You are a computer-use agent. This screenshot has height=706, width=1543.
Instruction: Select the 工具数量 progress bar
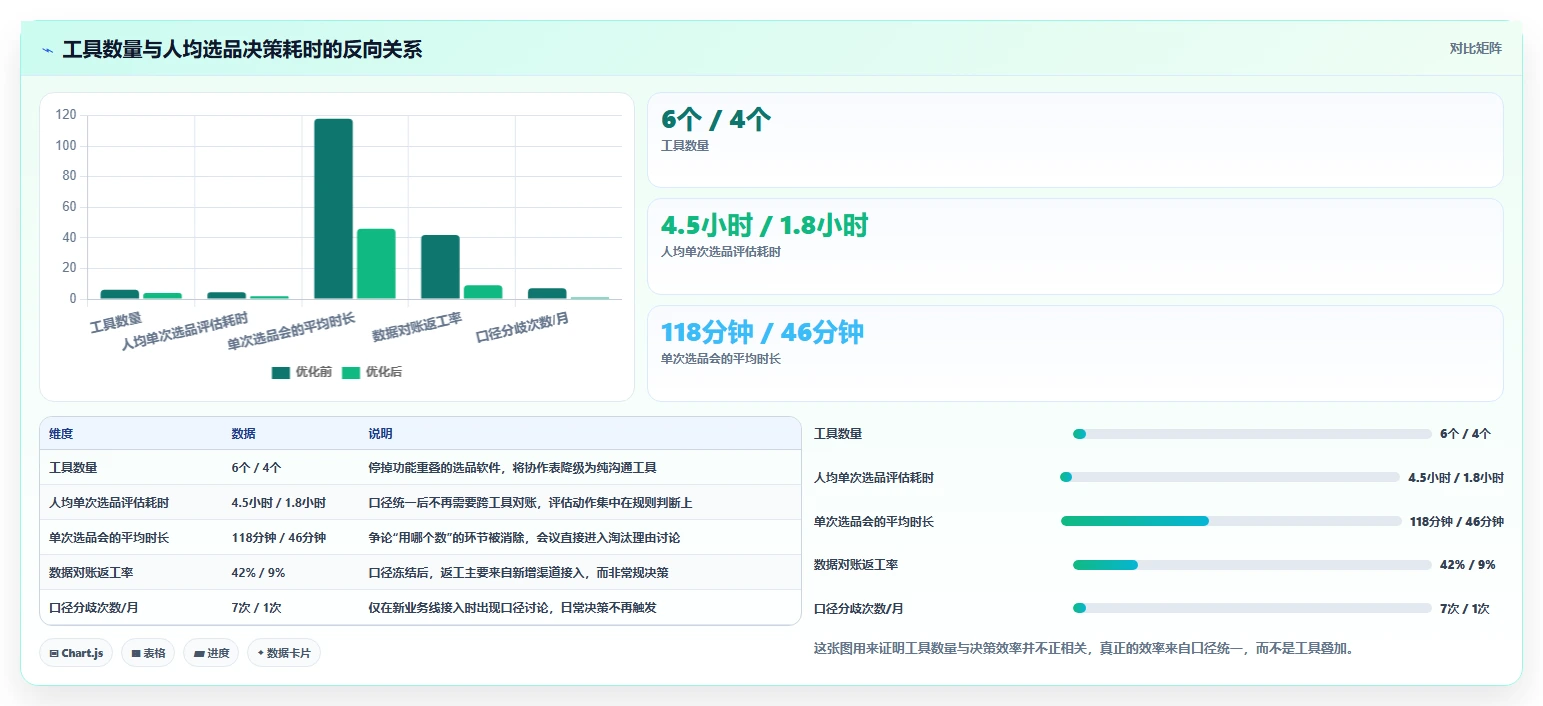[x=1252, y=434]
